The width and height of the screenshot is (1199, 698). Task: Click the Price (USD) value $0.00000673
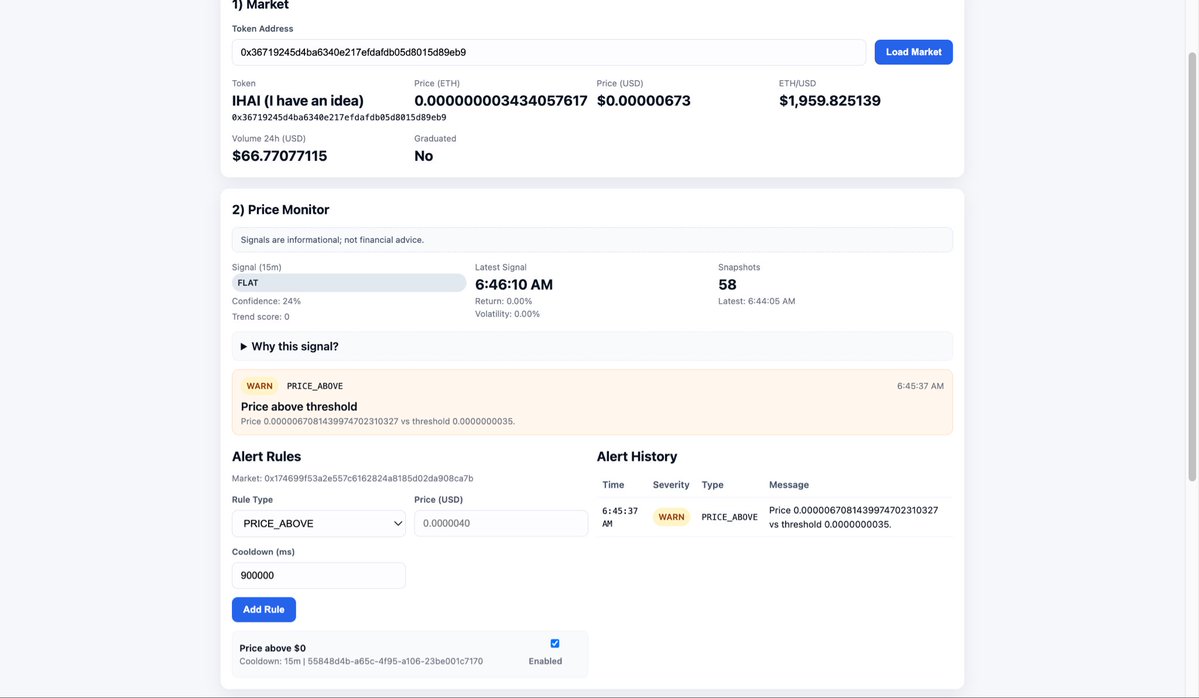[644, 101]
